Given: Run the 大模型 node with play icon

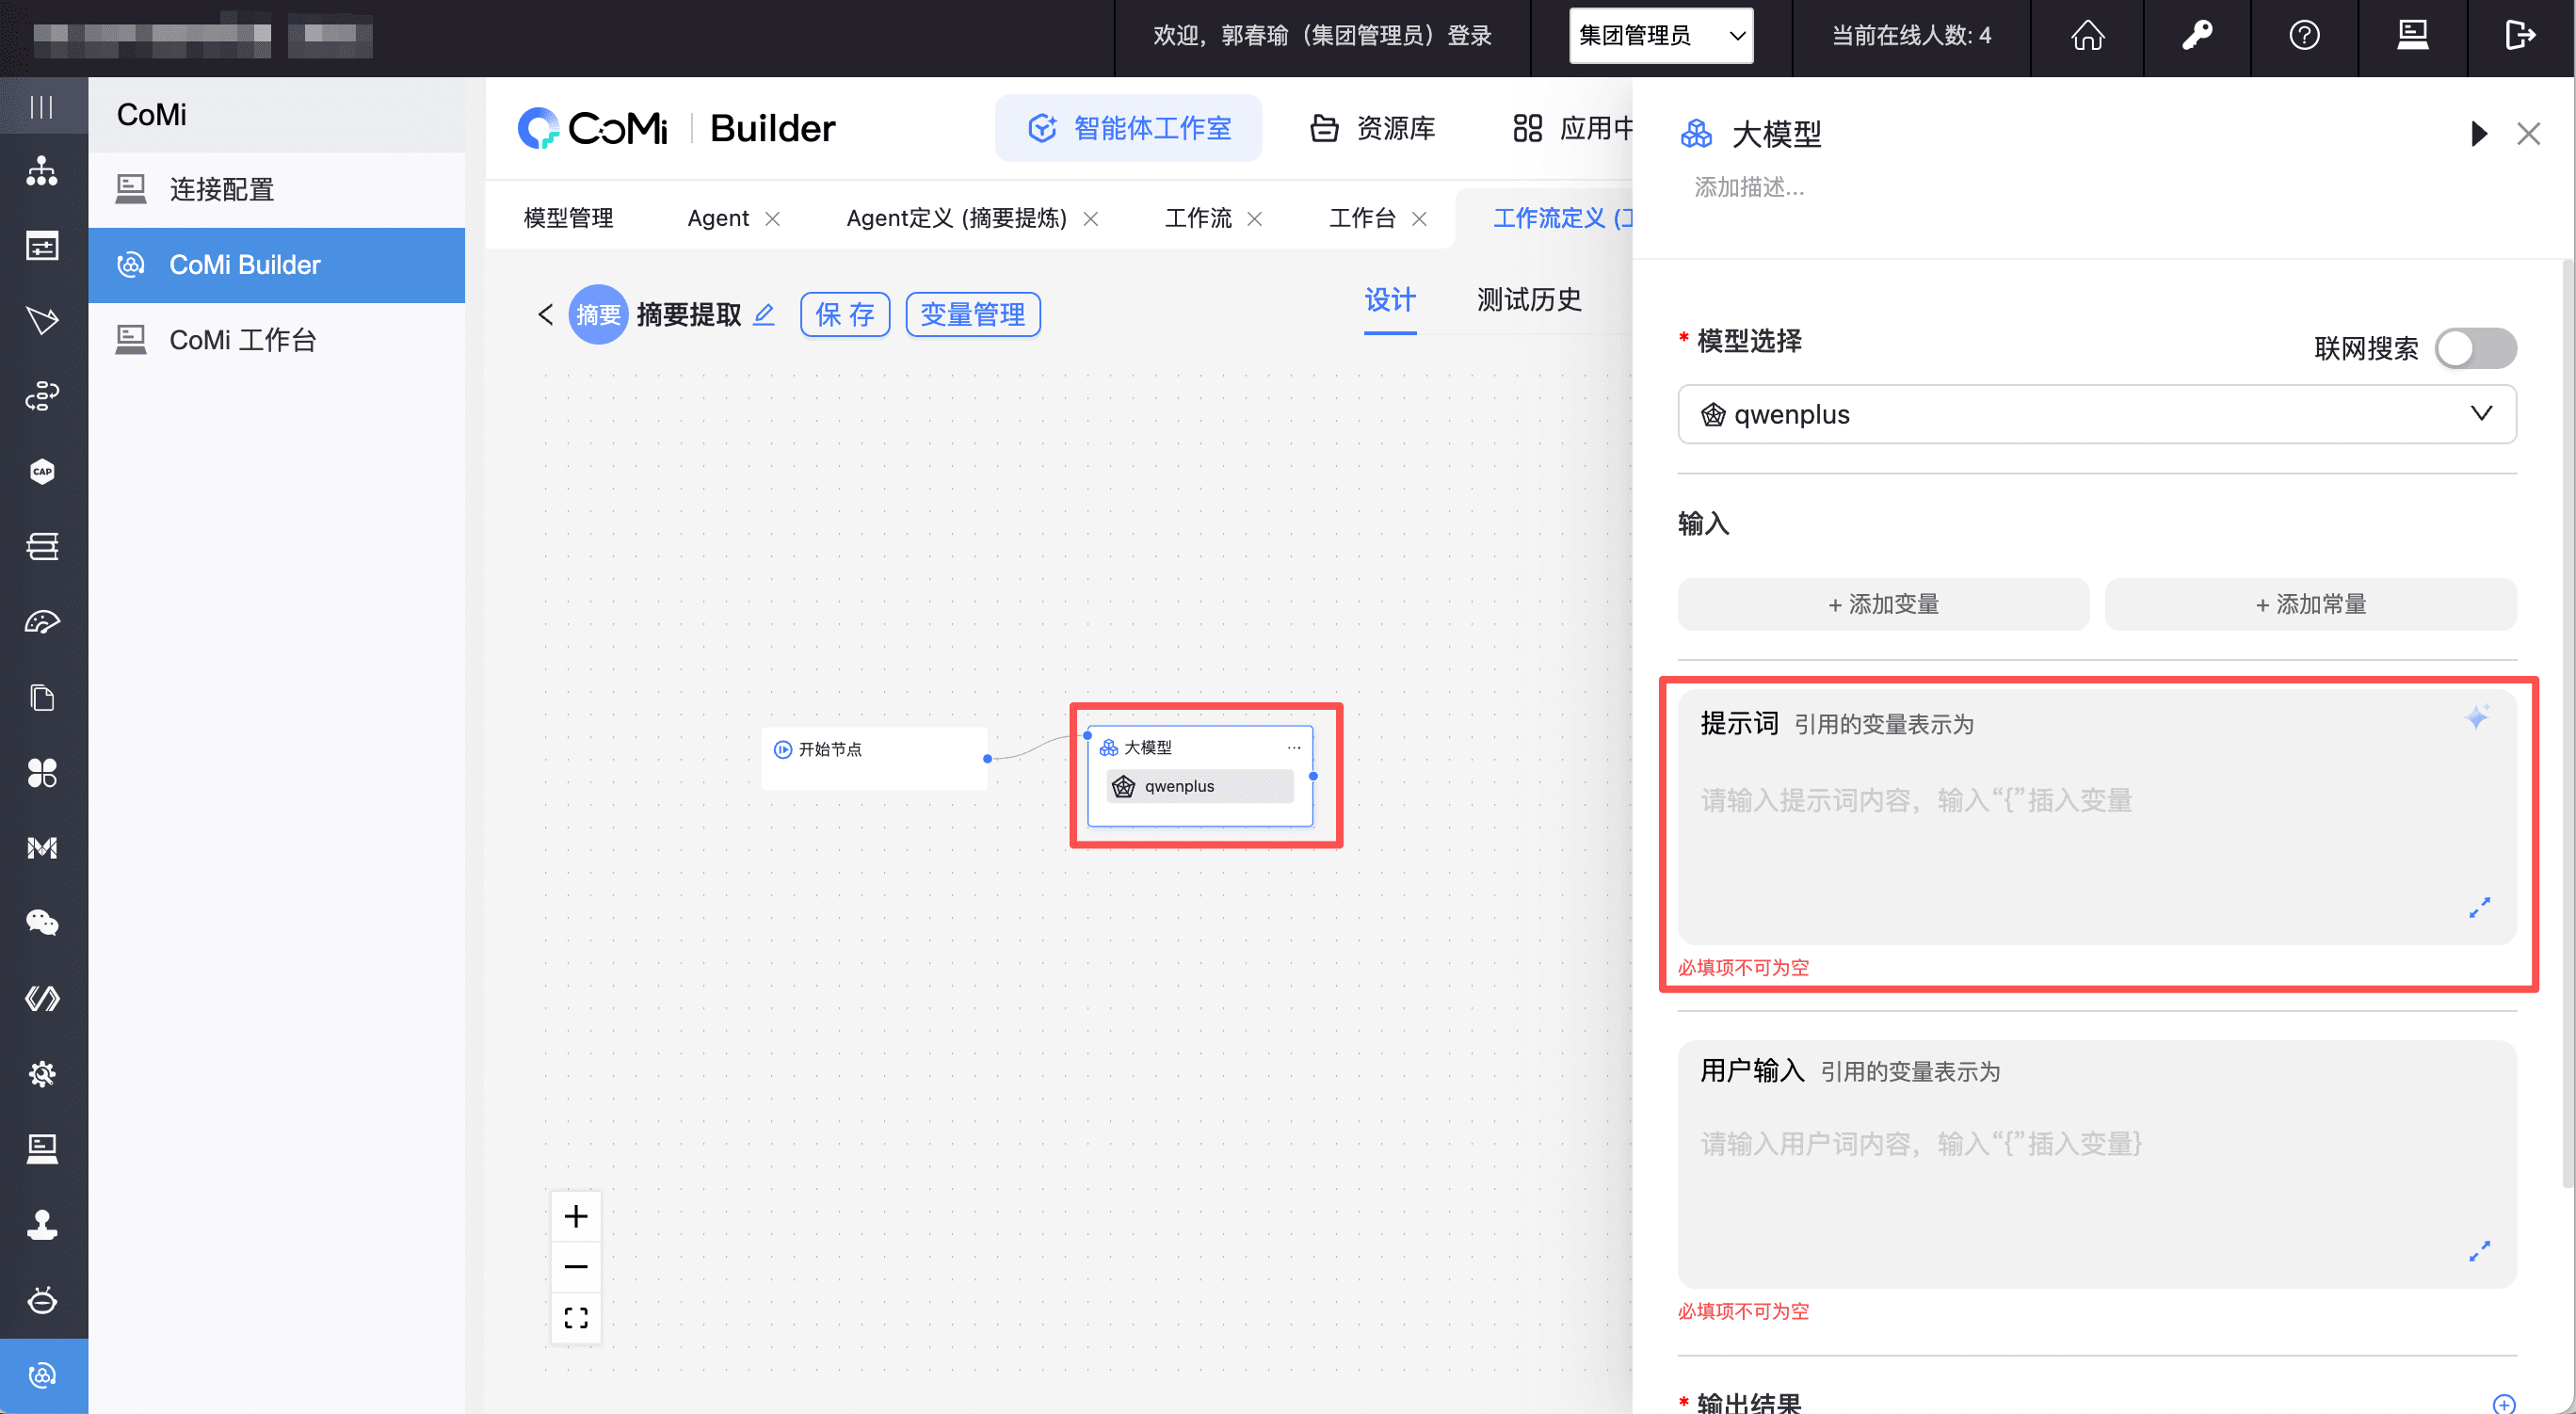Looking at the screenshot, I should [x=2479, y=134].
